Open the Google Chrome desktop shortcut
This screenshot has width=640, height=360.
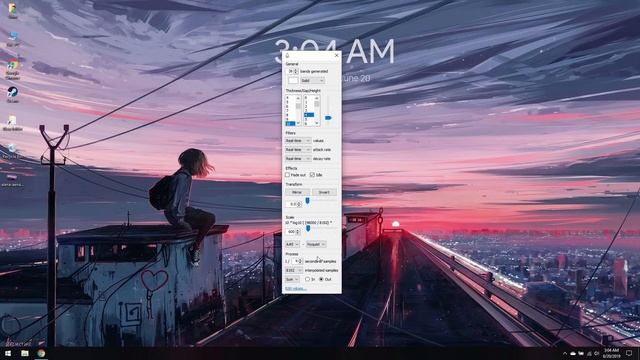13,68
